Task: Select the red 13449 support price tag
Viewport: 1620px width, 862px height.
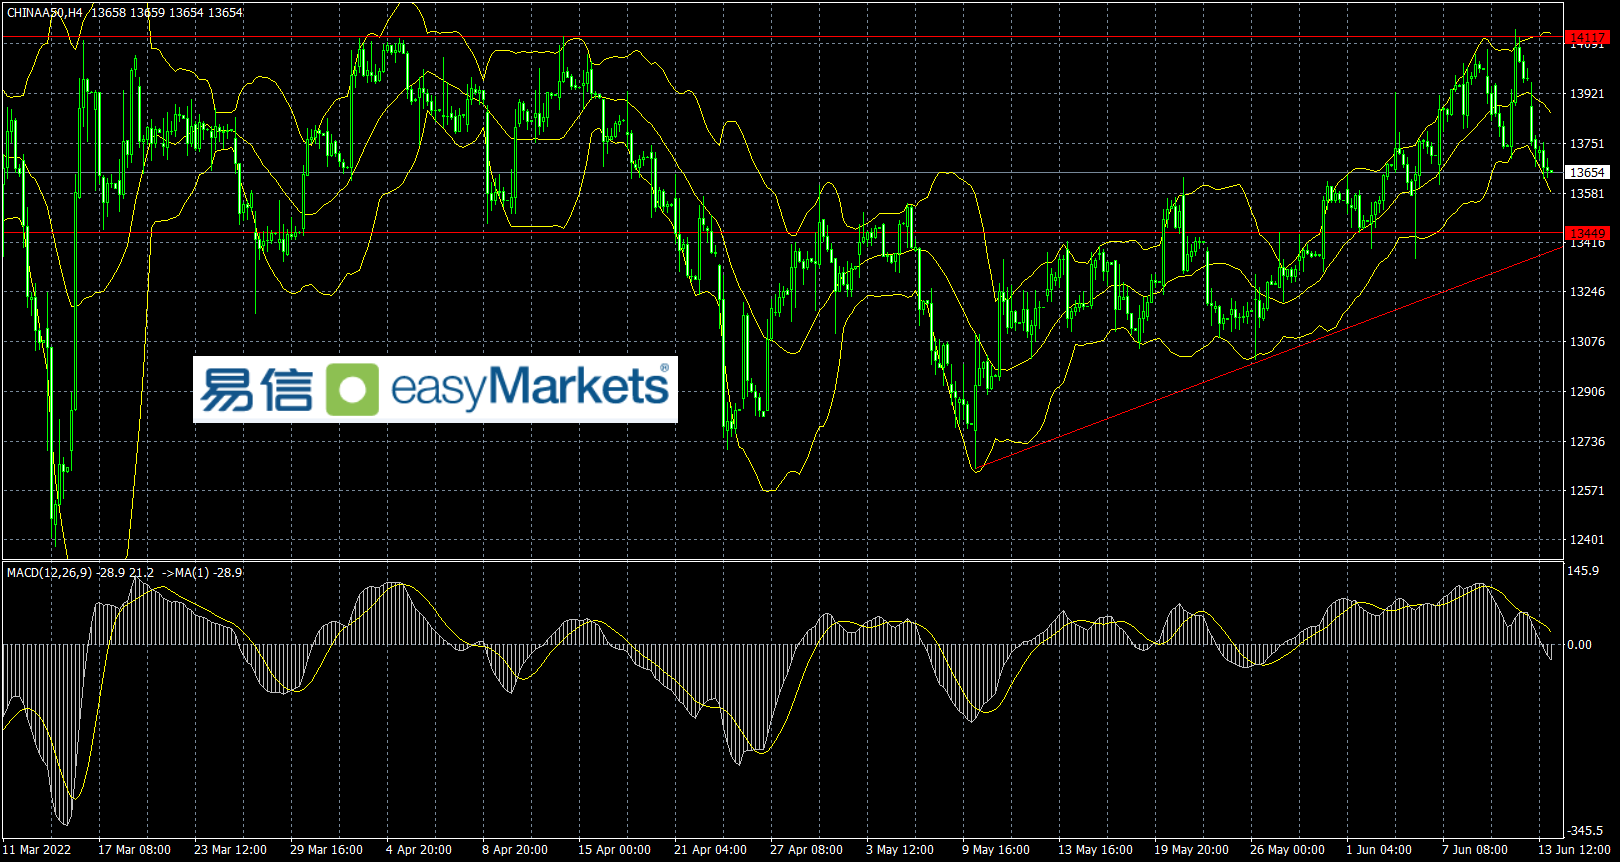Action: pos(1587,234)
